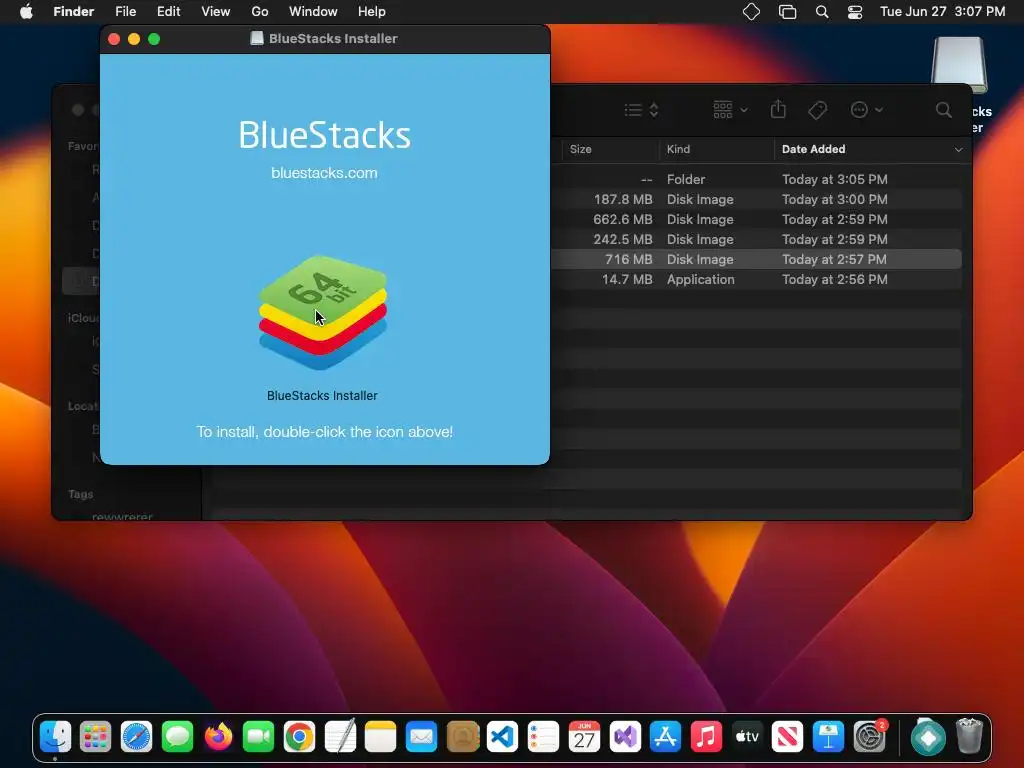
Task: Select the 242.5 MB Disk Image row
Action: click(x=756, y=239)
